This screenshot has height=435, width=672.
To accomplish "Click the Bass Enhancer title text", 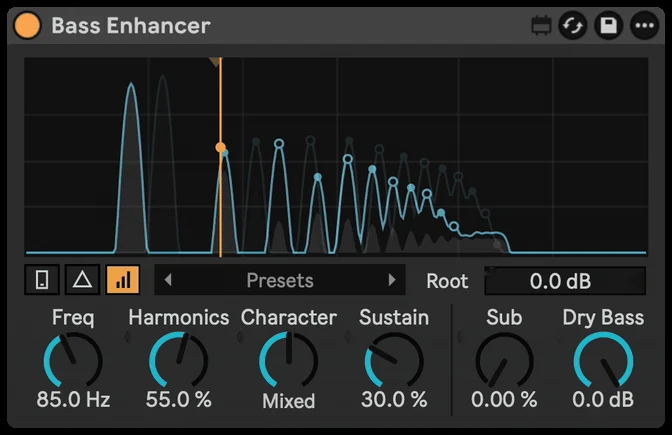I will [x=131, y=26].
